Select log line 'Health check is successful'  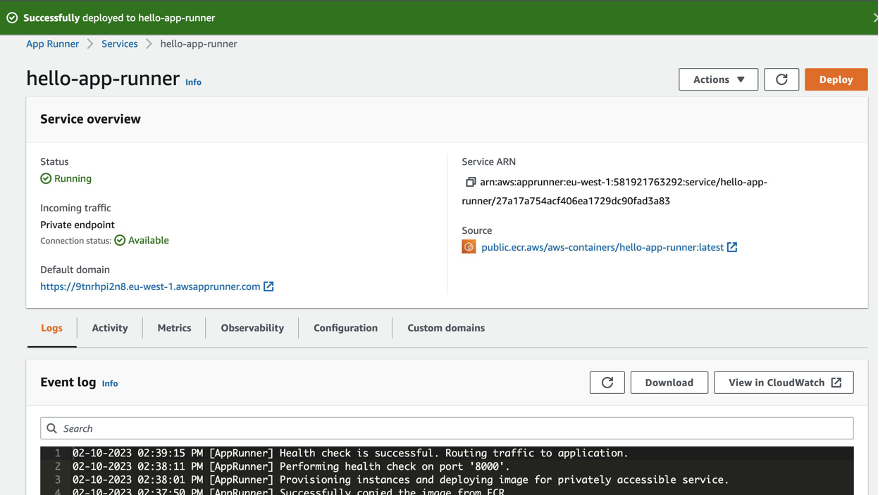click(x=350, y=453)
